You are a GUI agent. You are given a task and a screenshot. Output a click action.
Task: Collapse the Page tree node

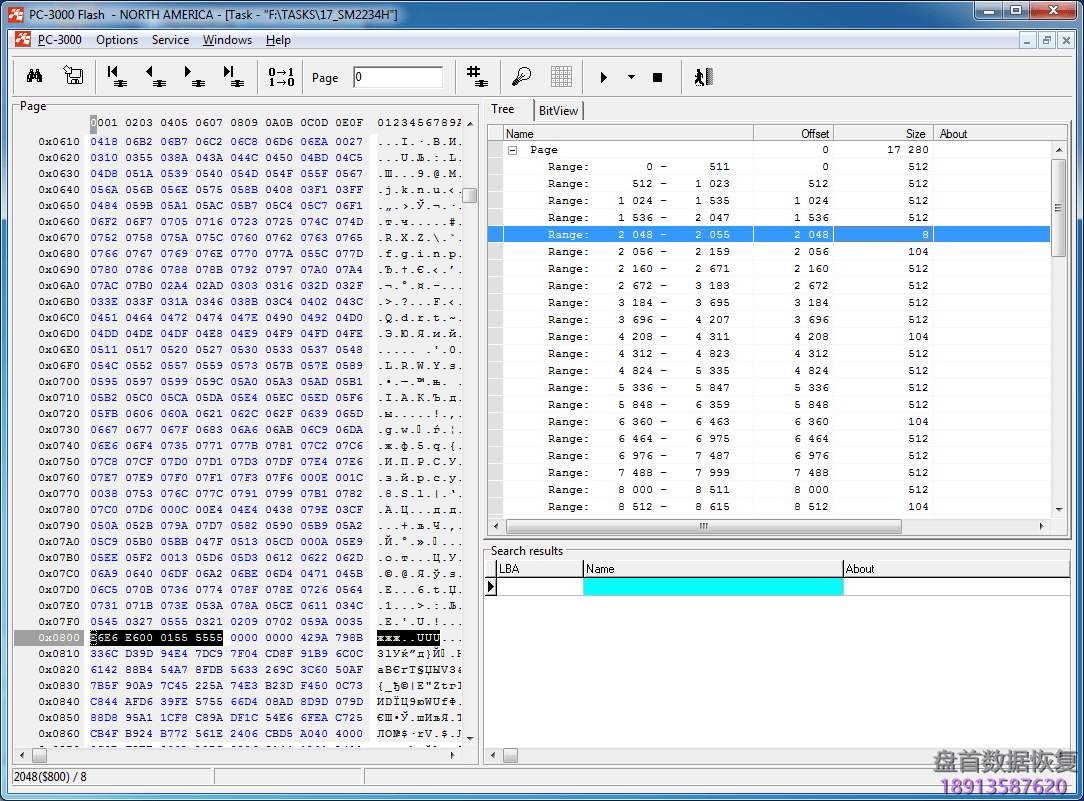click(513, 150)
